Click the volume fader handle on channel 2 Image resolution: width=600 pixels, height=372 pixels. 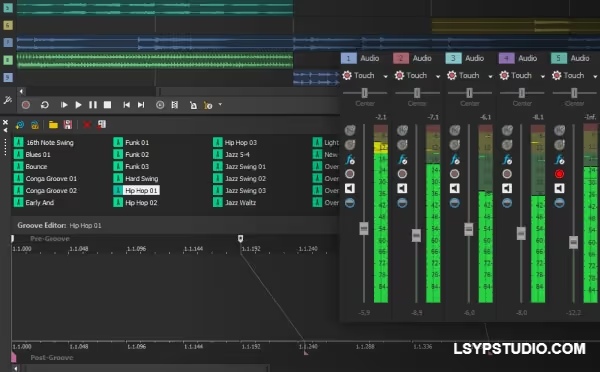[x=416, y=235]
